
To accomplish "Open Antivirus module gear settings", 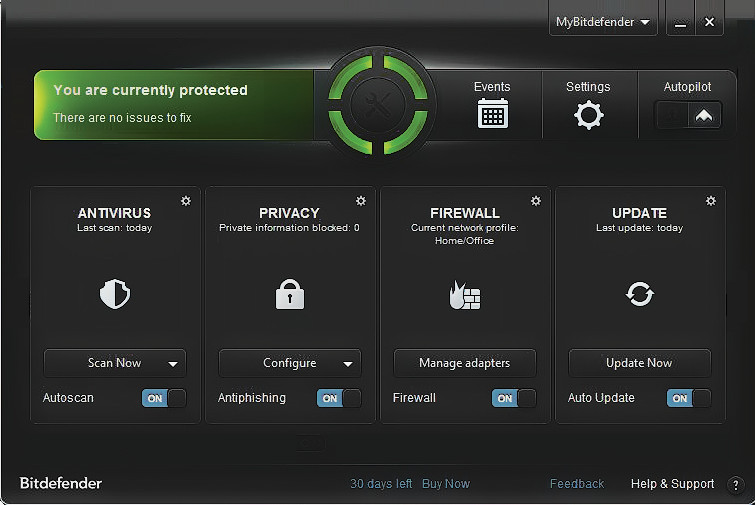I will [x=185, y=201].
